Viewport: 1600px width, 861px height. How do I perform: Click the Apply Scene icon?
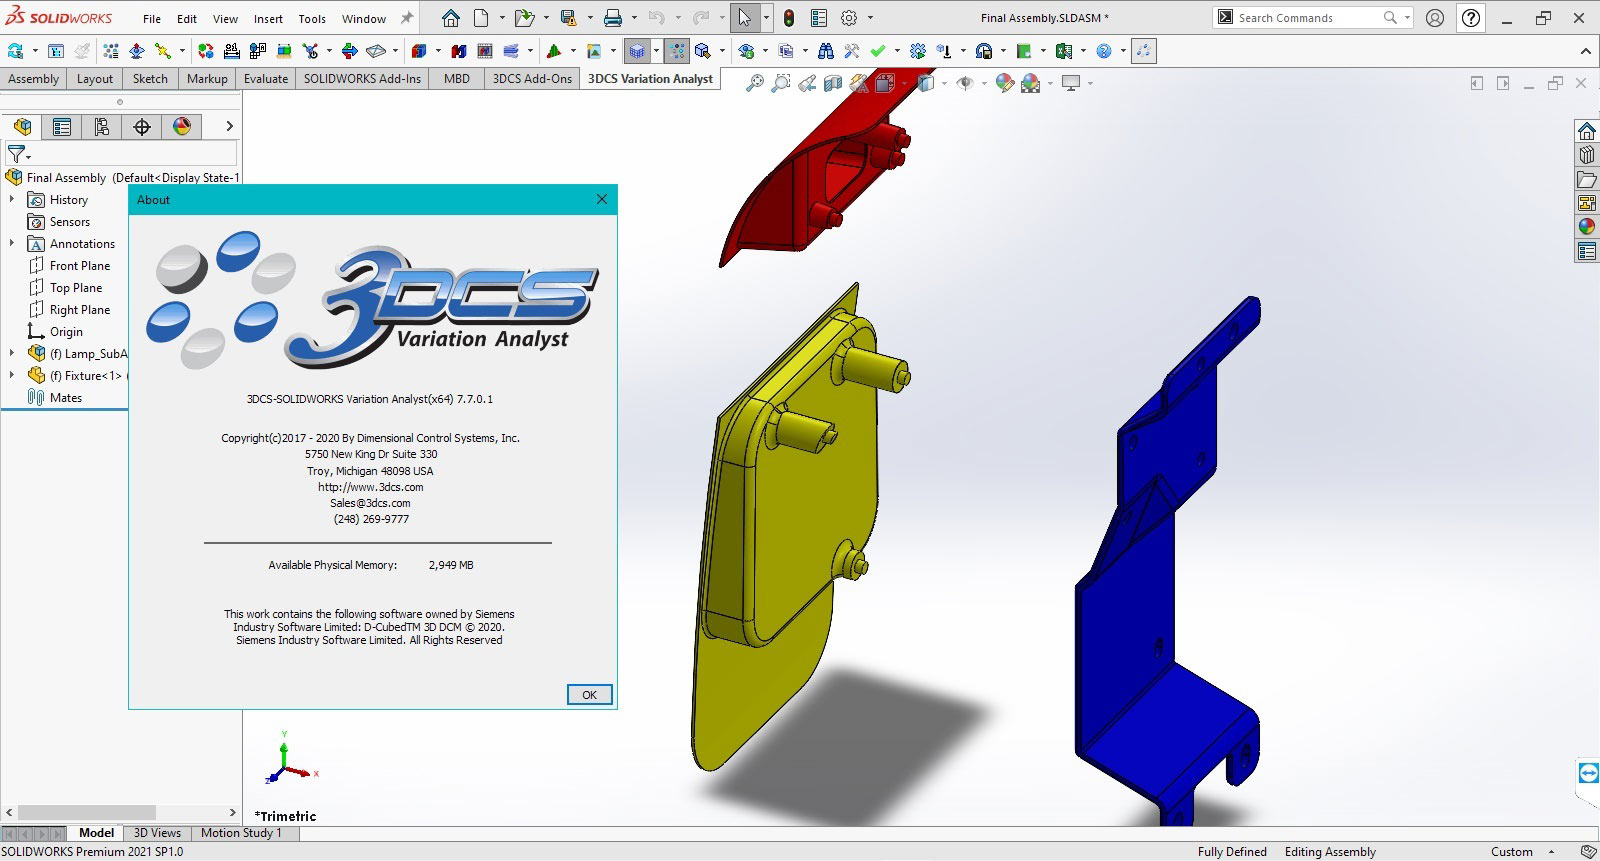[1030, 84]
